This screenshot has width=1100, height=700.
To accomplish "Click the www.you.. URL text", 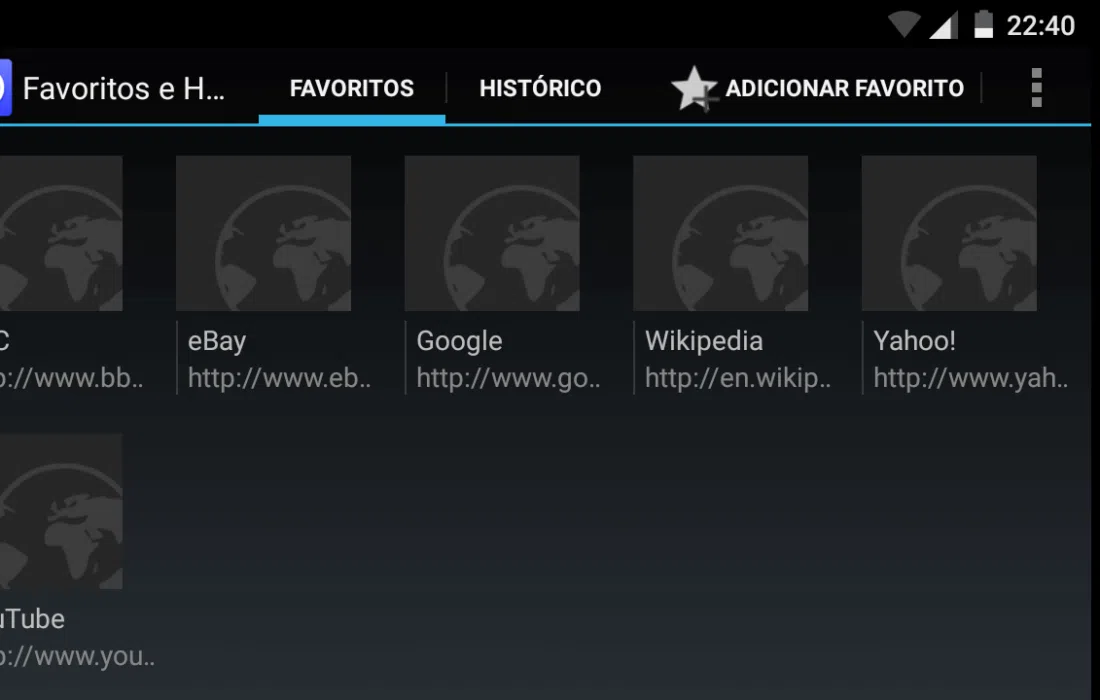I will (77, 657).
